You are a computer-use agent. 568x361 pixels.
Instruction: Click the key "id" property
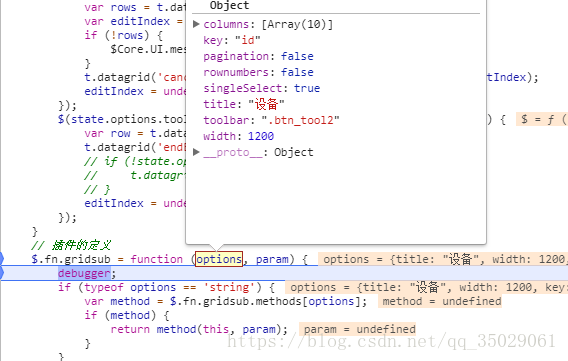(x=232, y=40)
